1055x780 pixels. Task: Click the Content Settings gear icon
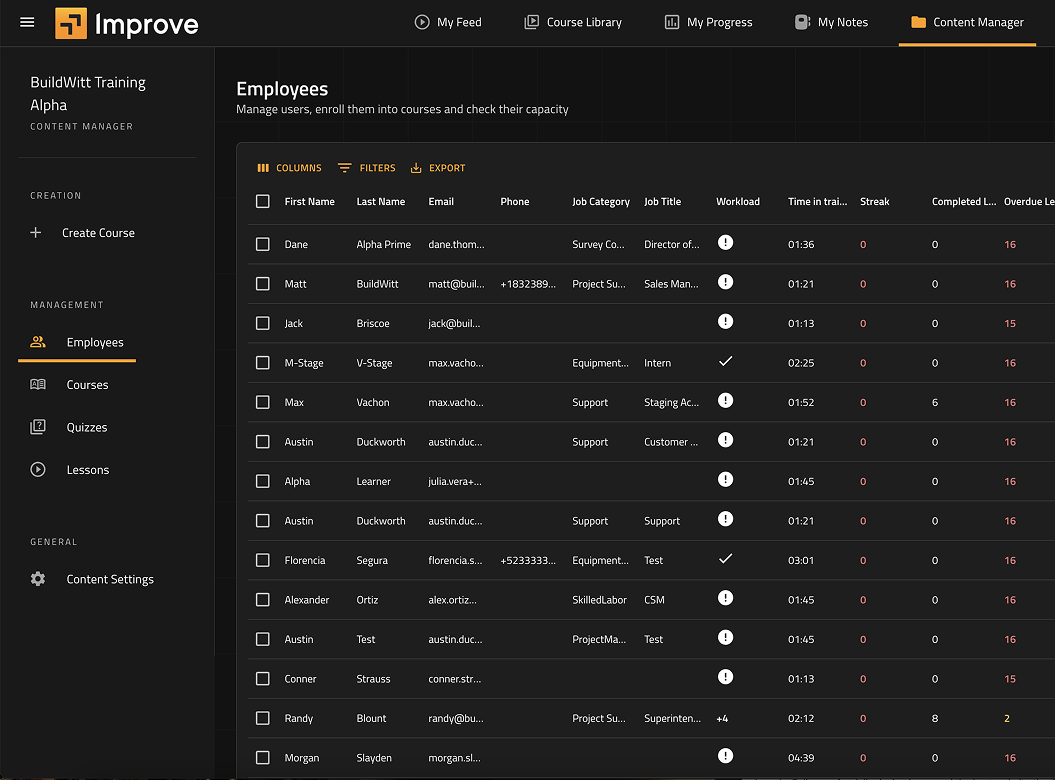38,579
